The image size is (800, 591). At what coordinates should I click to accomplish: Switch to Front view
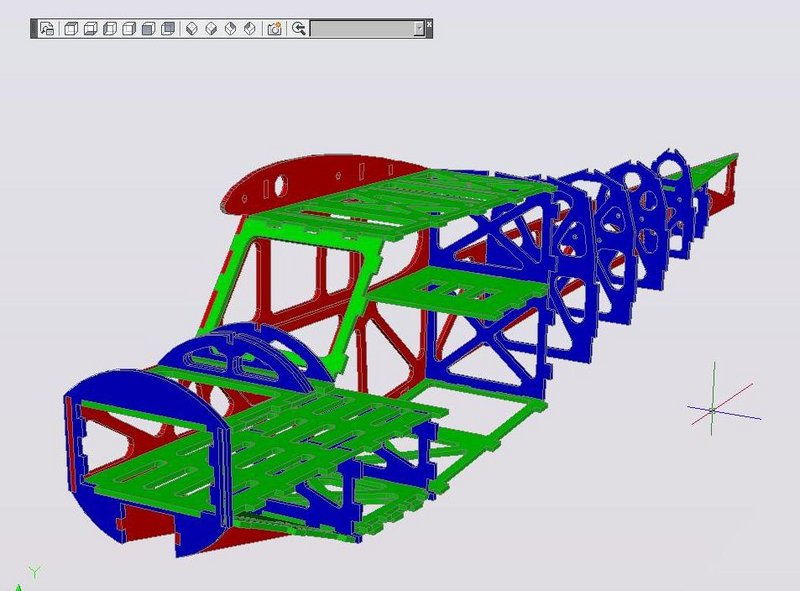[x=148, y=29]
